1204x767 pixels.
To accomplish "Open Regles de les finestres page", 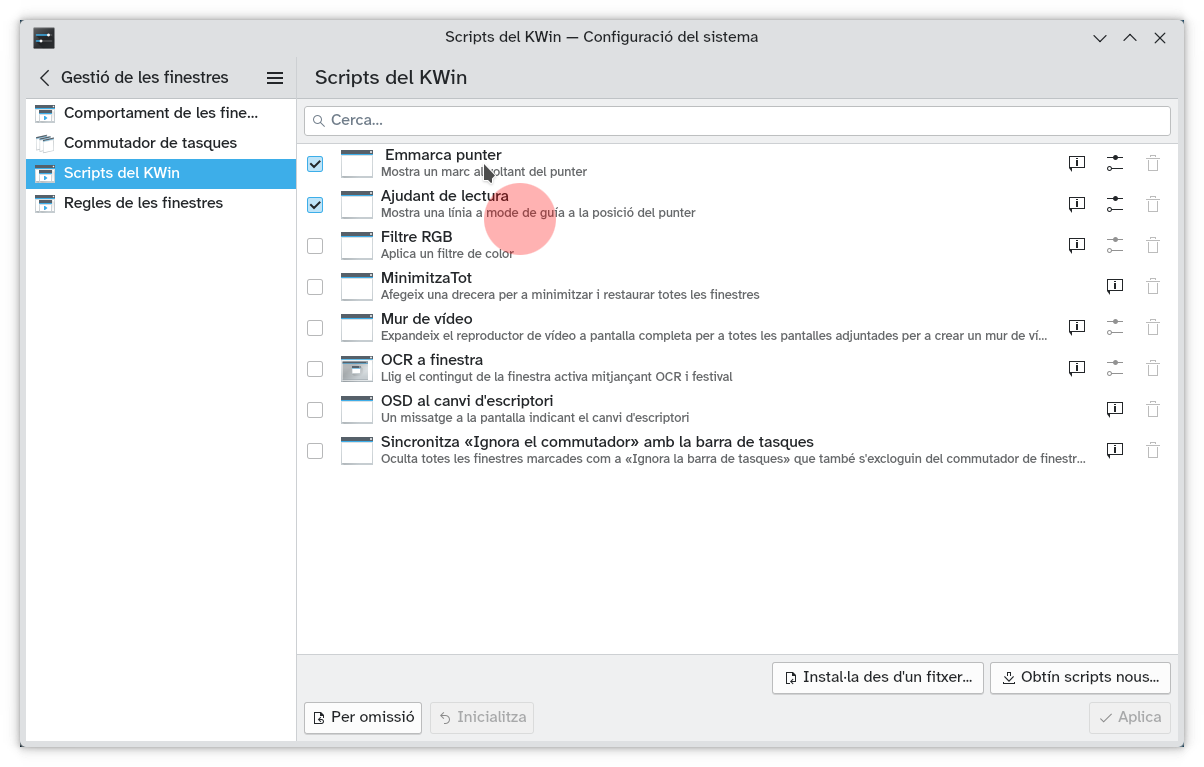I will click(x=161, y=203).
